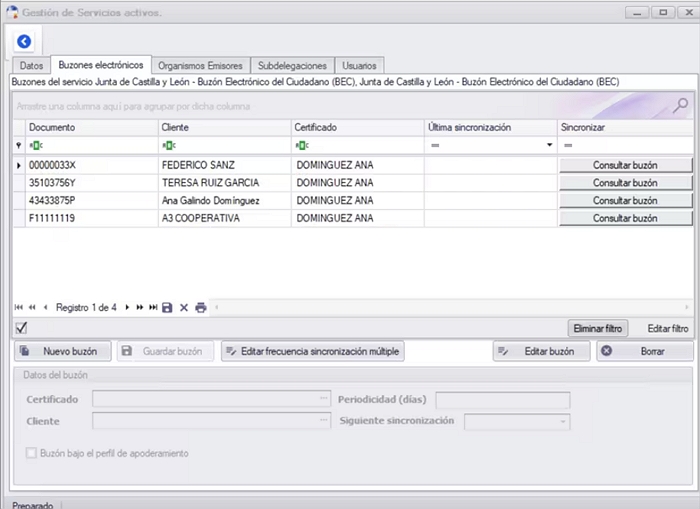Select row indicator arrow for 00000033X
The width and height of the screenshot is (700, 509).
coord(19,165)
